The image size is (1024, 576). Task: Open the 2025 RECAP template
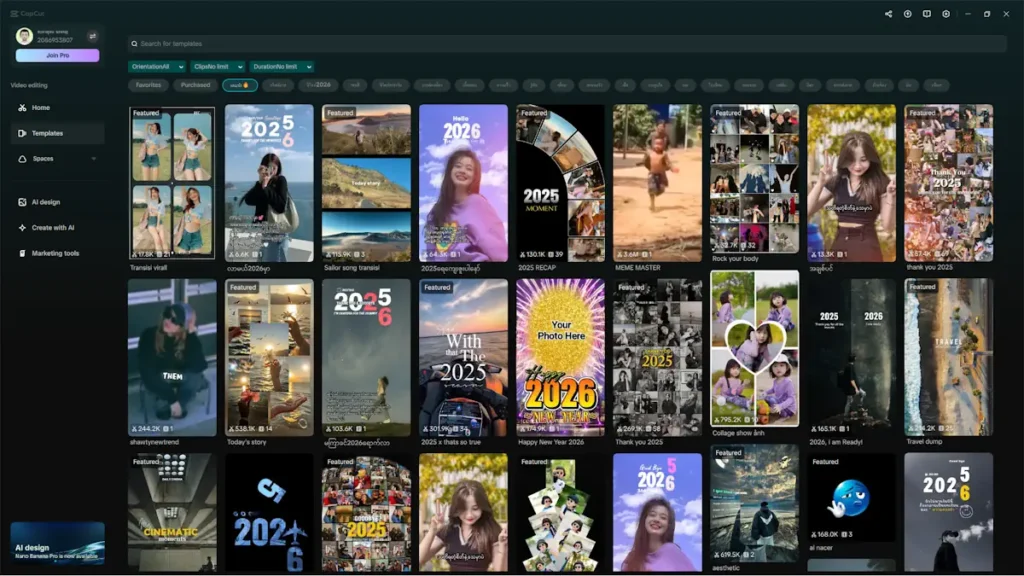coord(560,183)
